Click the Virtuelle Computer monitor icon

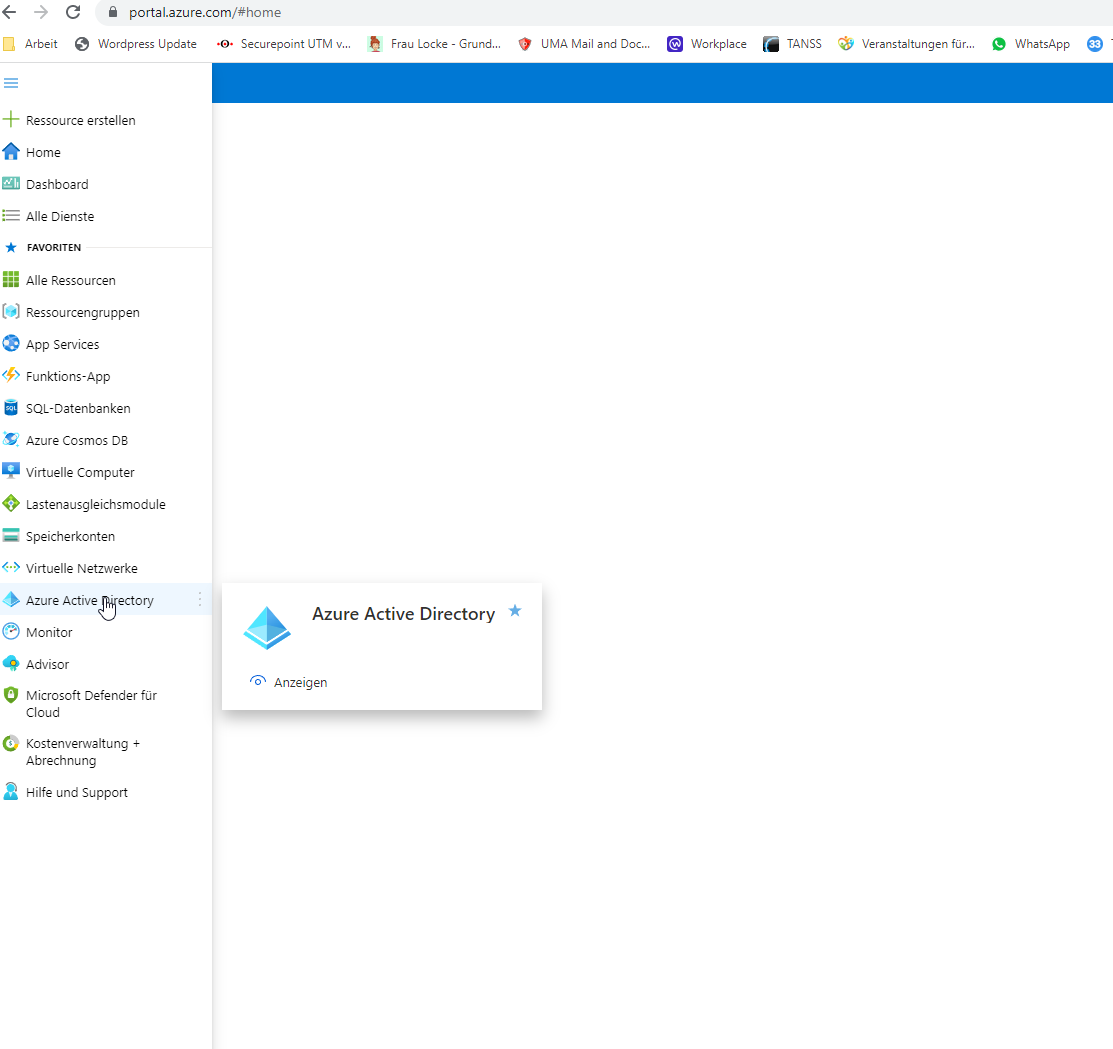(11, 472)
